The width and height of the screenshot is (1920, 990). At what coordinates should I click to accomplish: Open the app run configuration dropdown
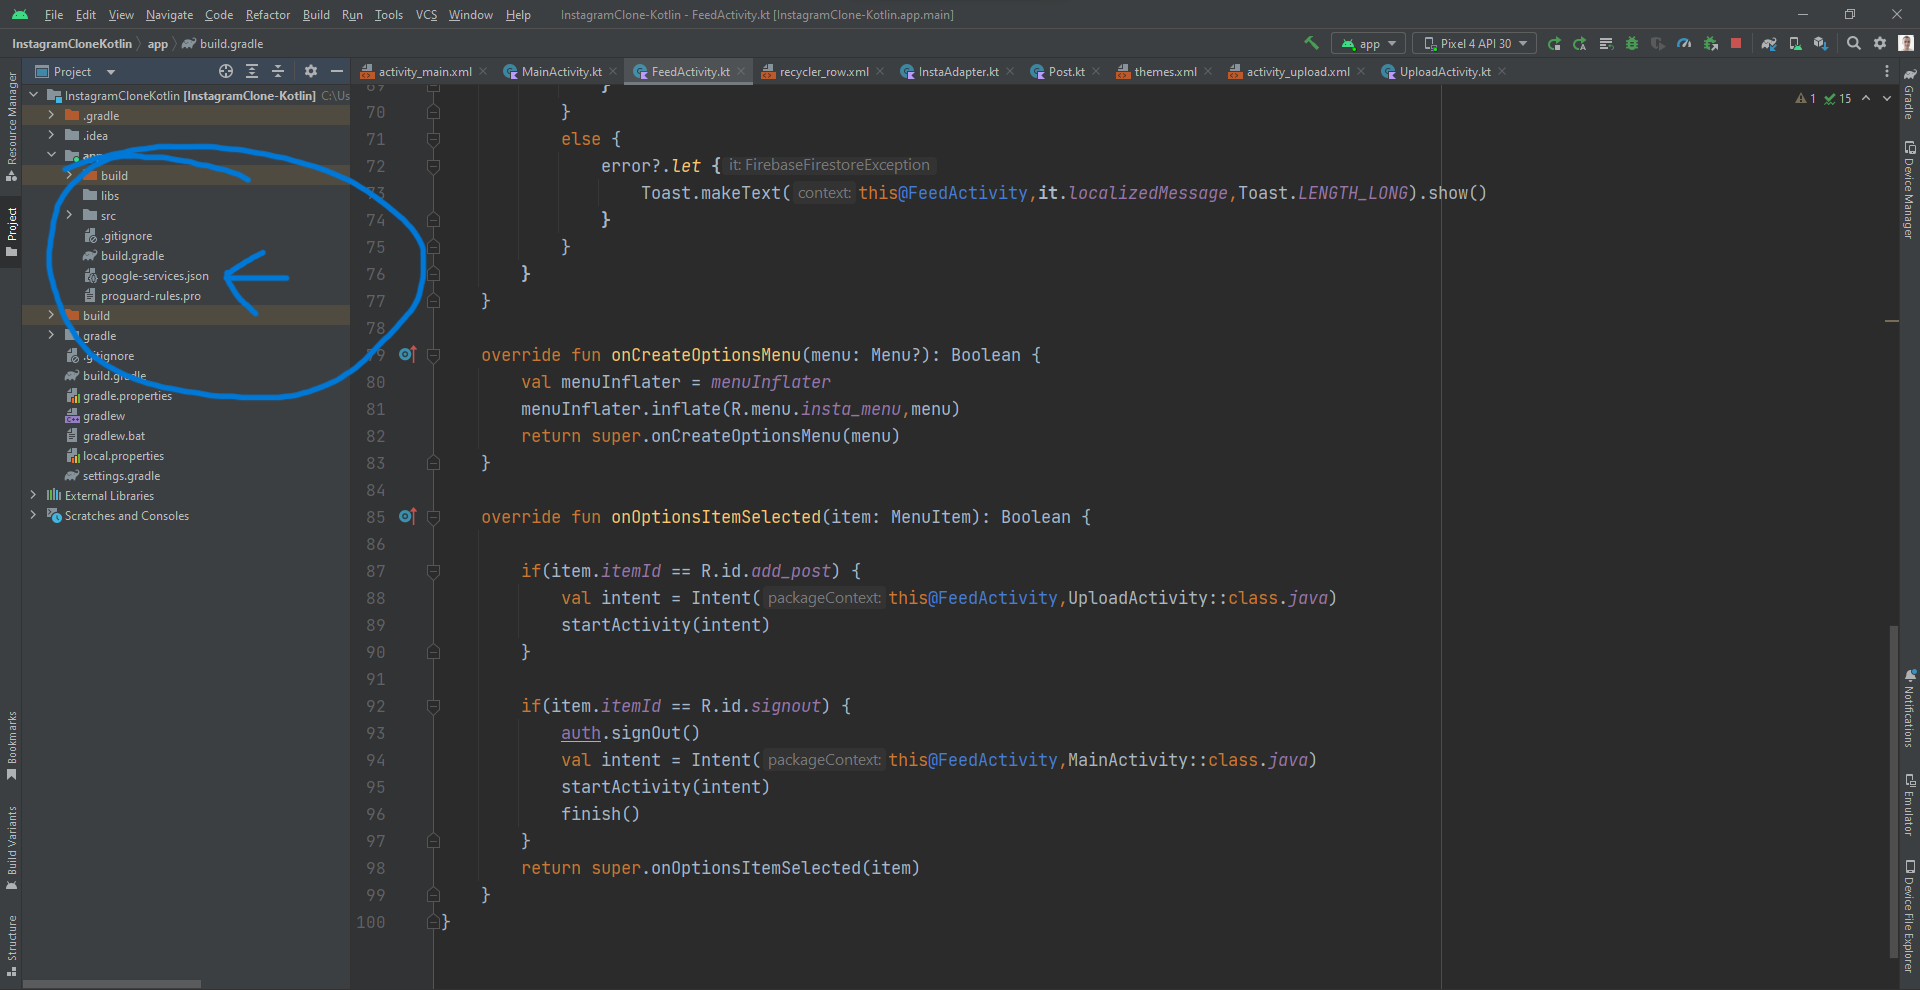[x=1368, y=44]
